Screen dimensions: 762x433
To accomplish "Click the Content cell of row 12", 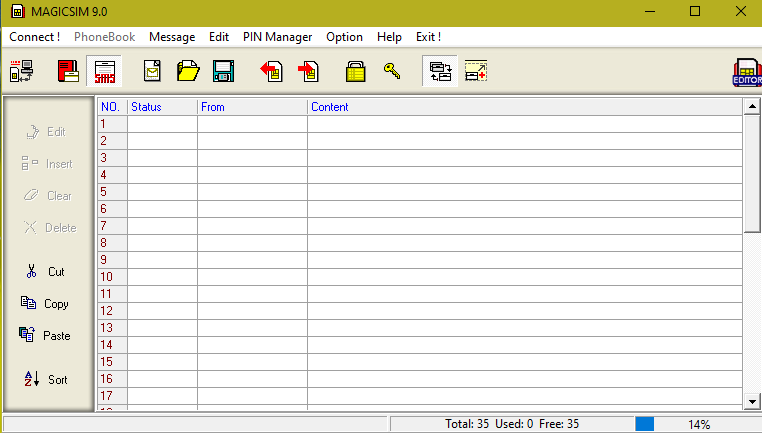I will pos(525,311).
